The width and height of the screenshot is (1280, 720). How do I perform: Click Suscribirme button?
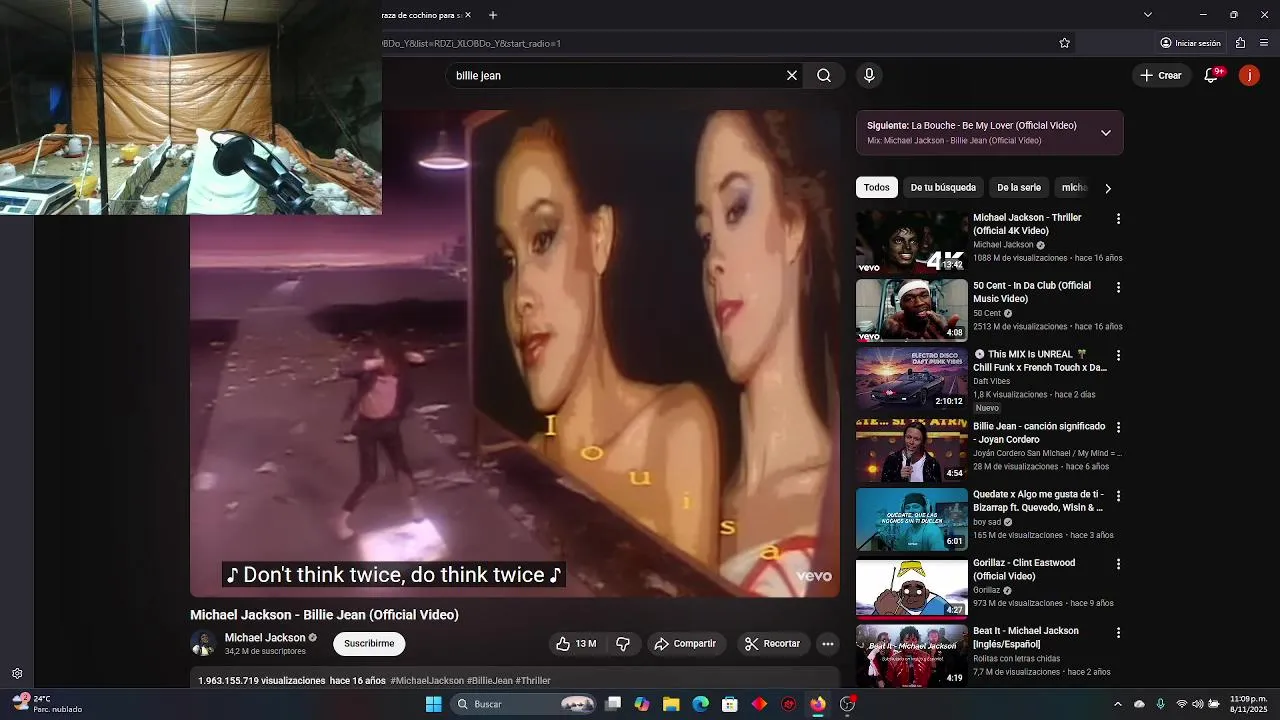coord(369,644)
